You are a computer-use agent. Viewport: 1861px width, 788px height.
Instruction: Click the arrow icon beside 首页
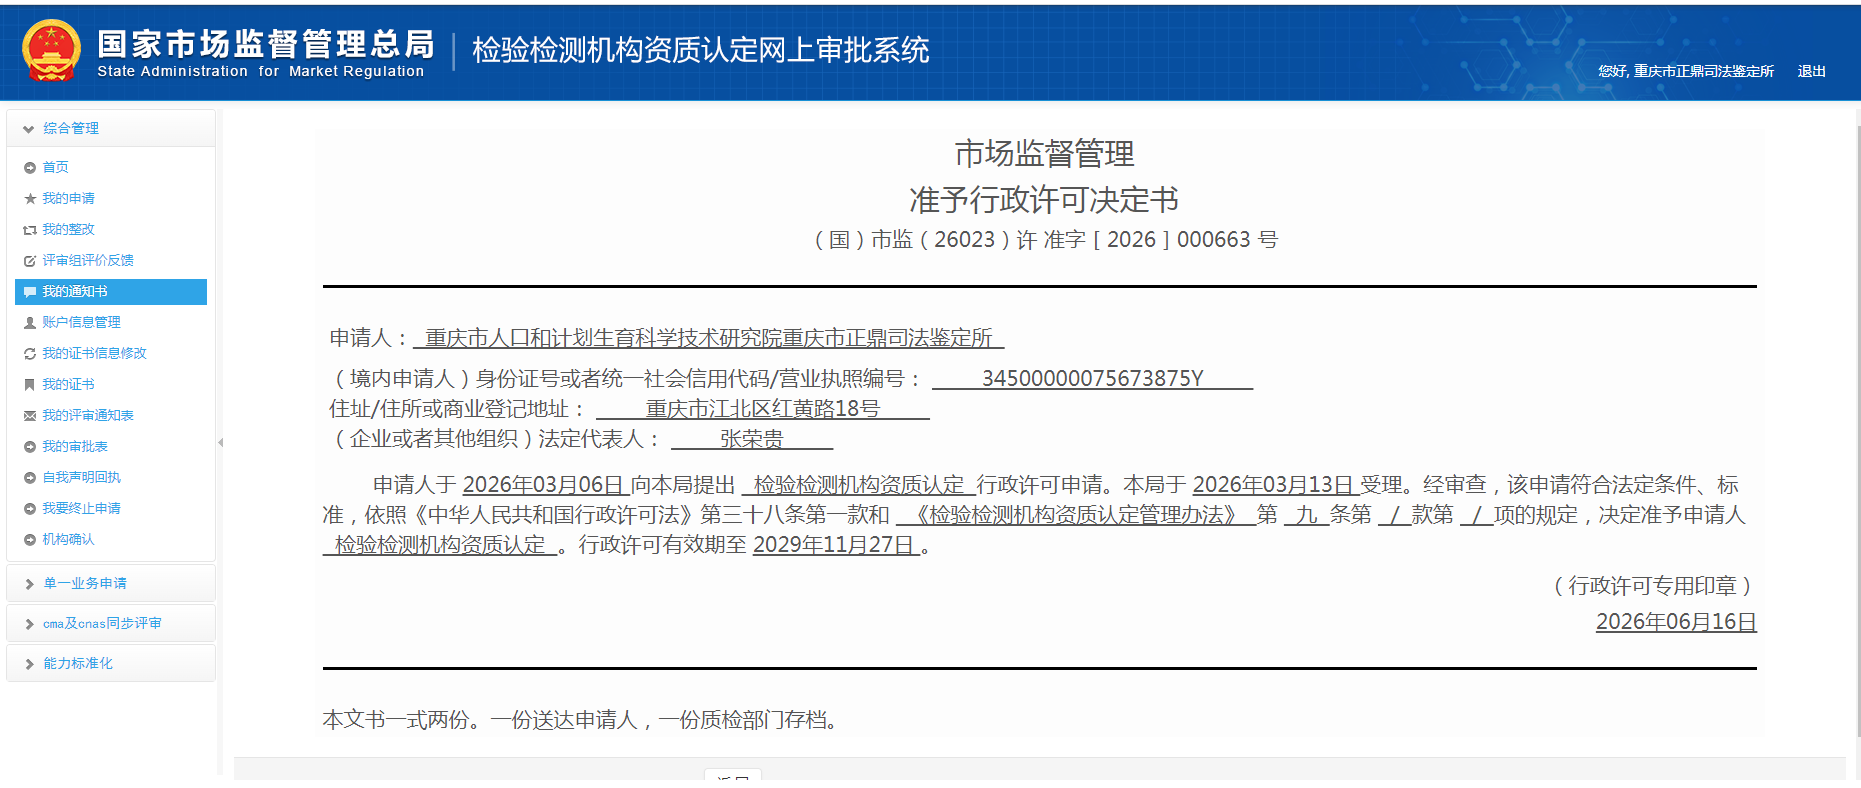pos(30,168)
